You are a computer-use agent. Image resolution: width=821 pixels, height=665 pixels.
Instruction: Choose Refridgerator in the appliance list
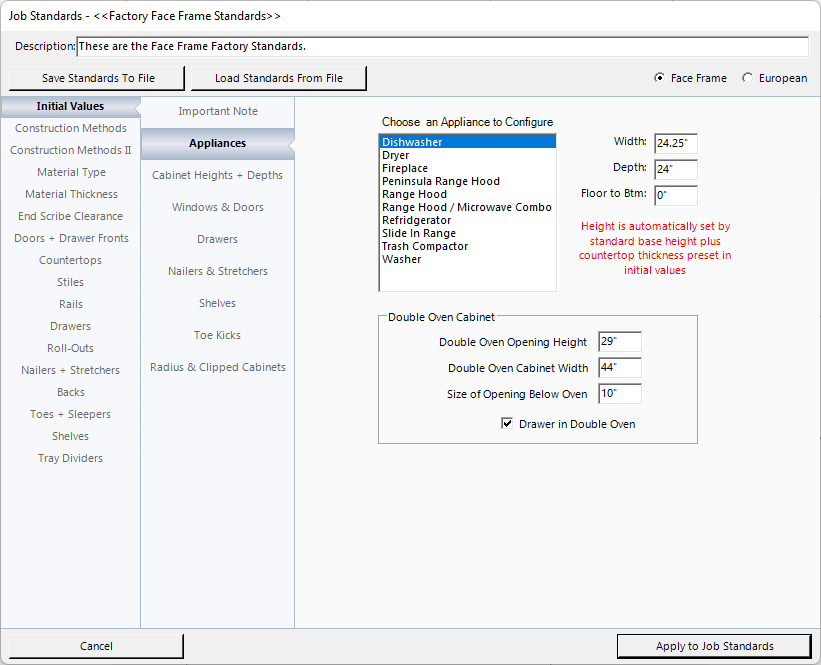(416, 220)
